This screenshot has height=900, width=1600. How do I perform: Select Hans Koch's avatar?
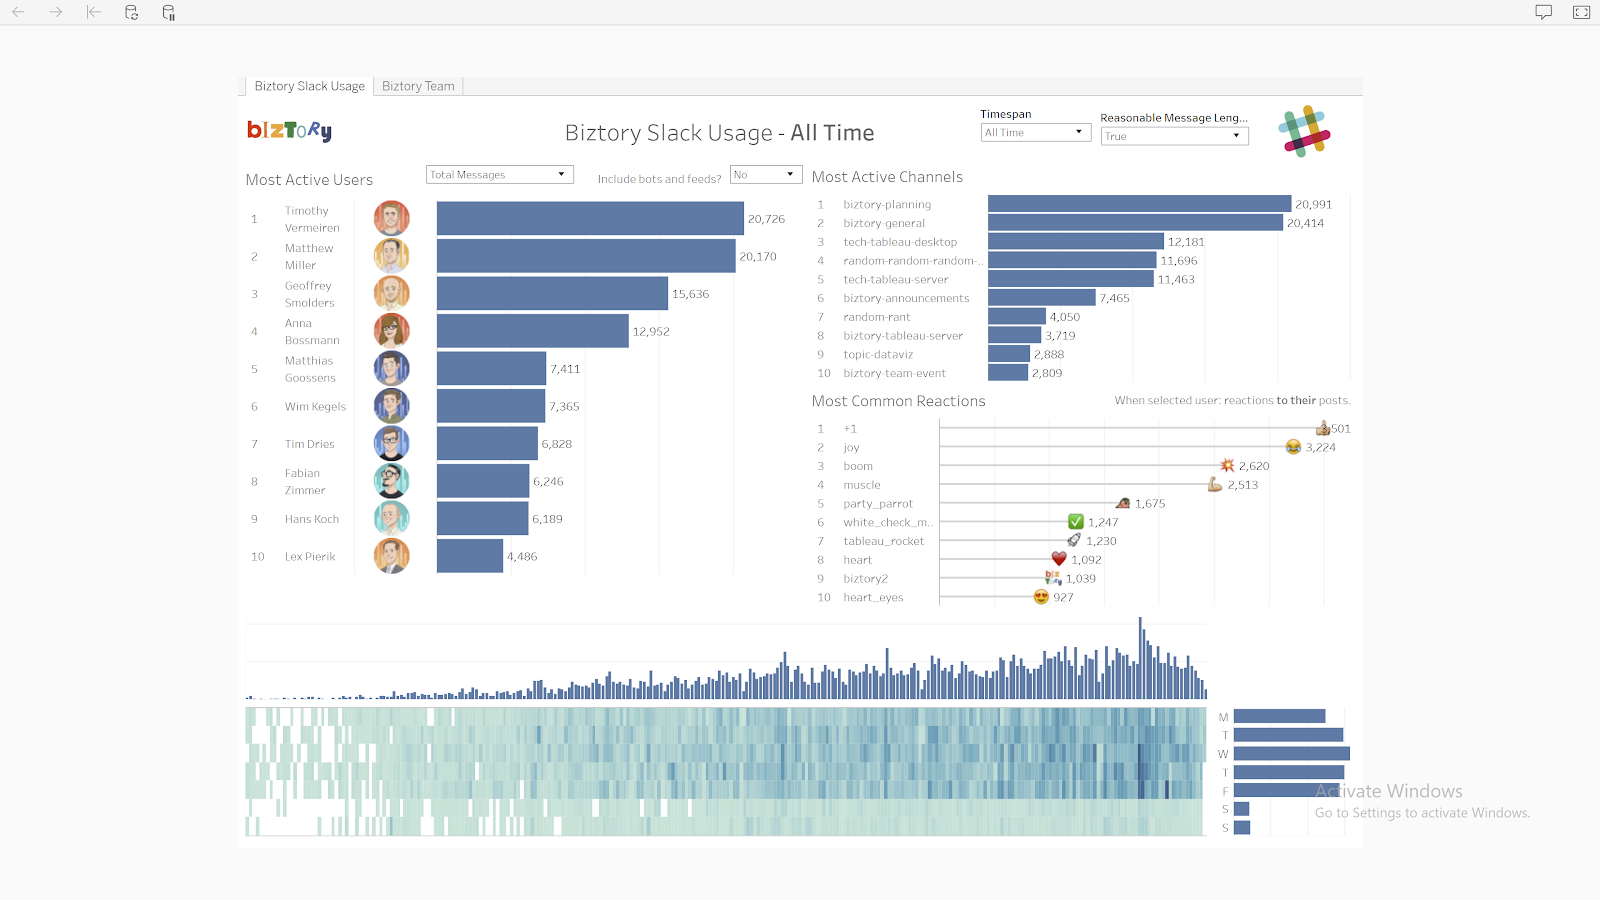tap(392, 518)
